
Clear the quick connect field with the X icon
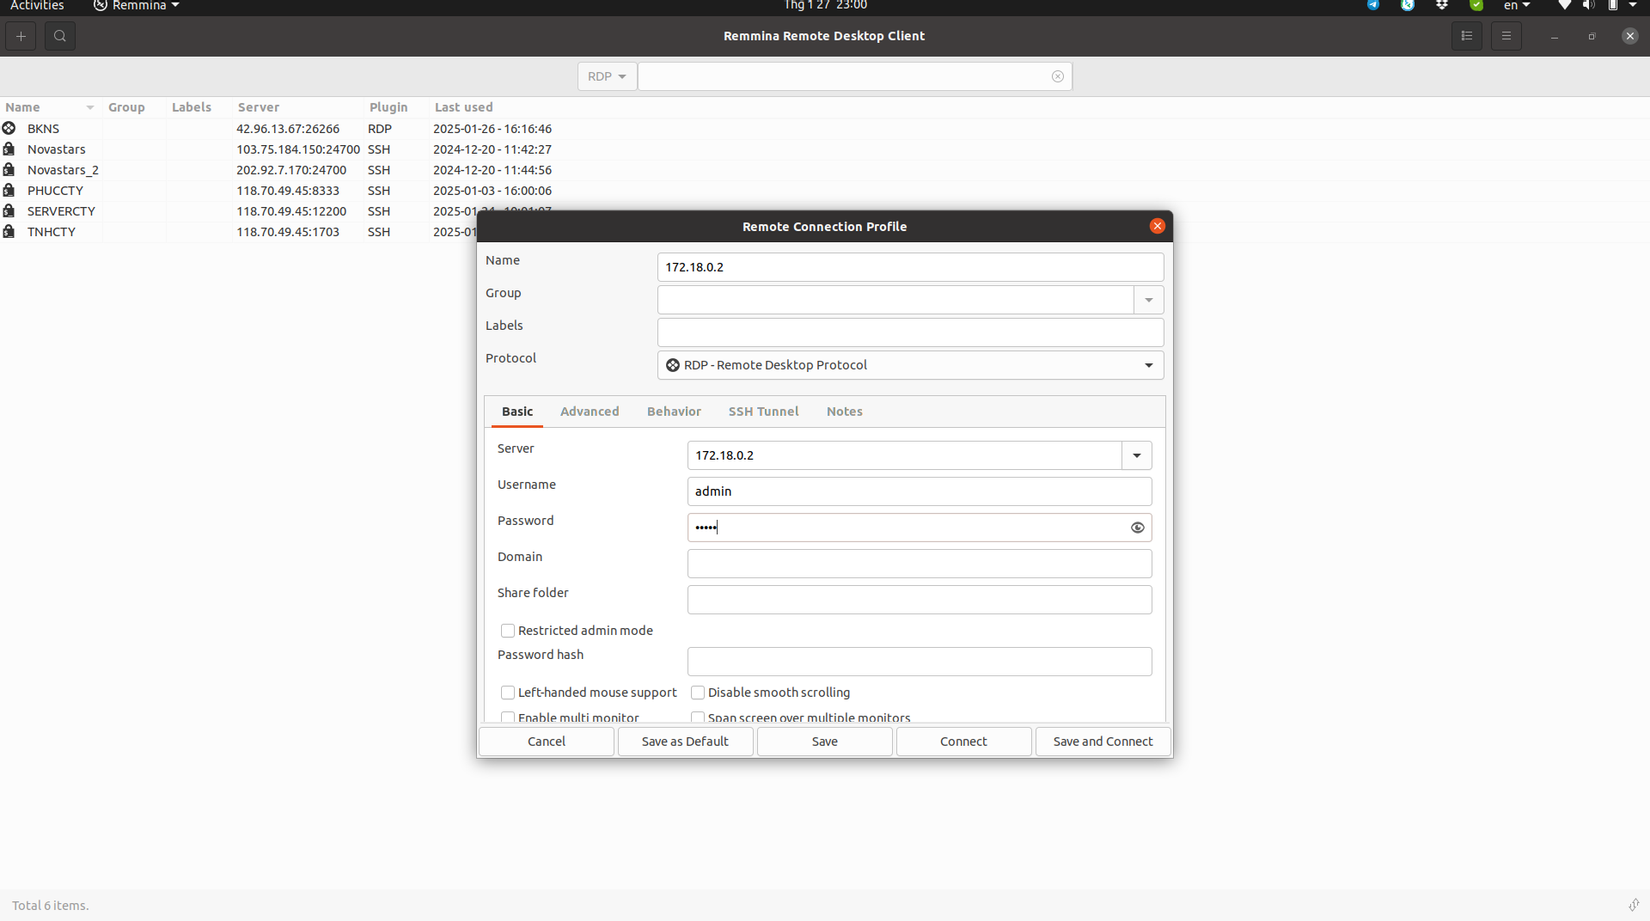pos(1057,77)
